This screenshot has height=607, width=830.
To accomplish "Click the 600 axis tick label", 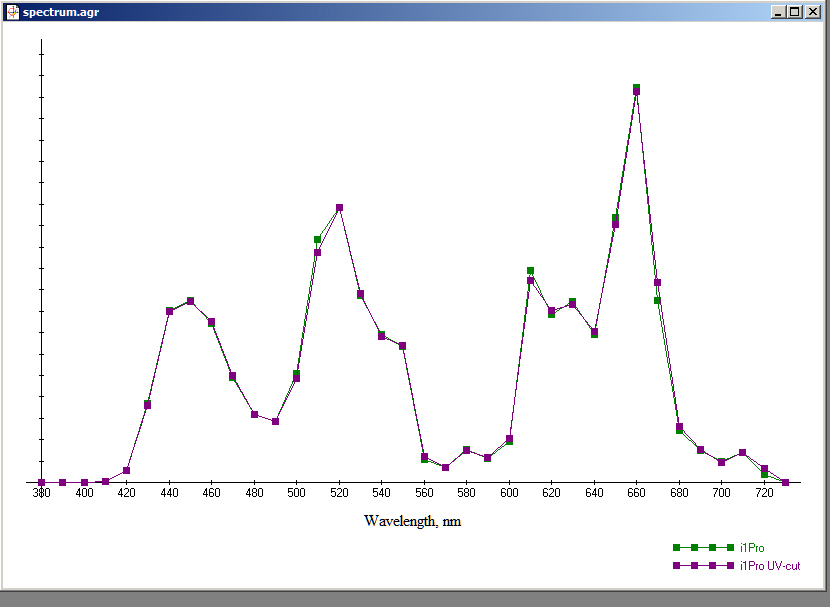I will click(509, 493).
